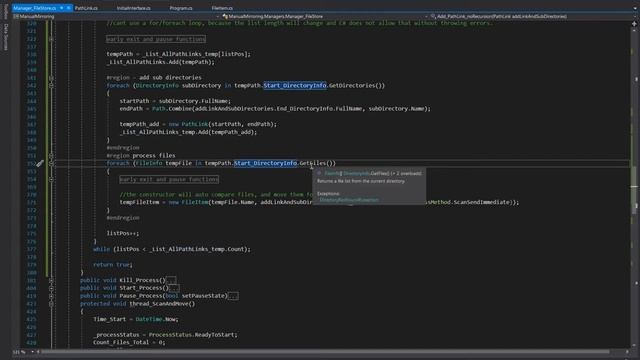Click ProcessStatus.ReadyToStart value

click(x=192, y=335)
